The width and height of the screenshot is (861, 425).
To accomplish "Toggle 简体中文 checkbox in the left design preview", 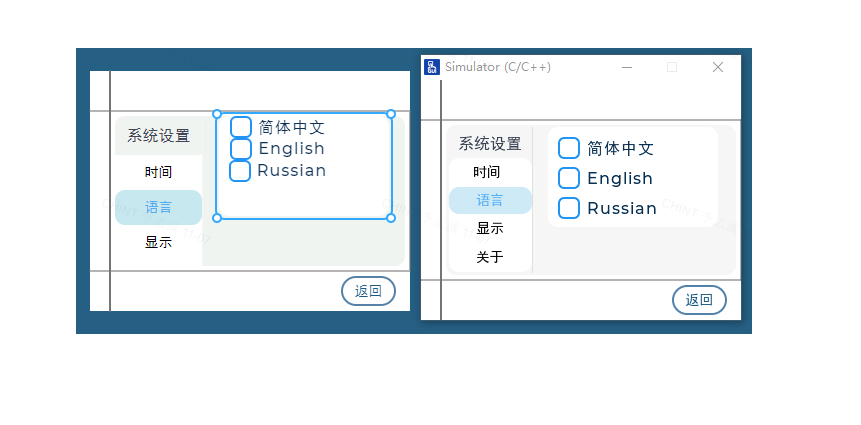I will (x=241, y=127).
